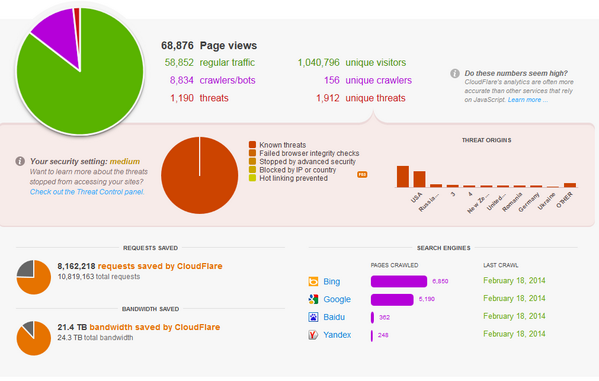This screenshot has height=381, width=599.
Task: Click the 'THREAT ORIGINS' chart title
Action: tap(486, 140)
